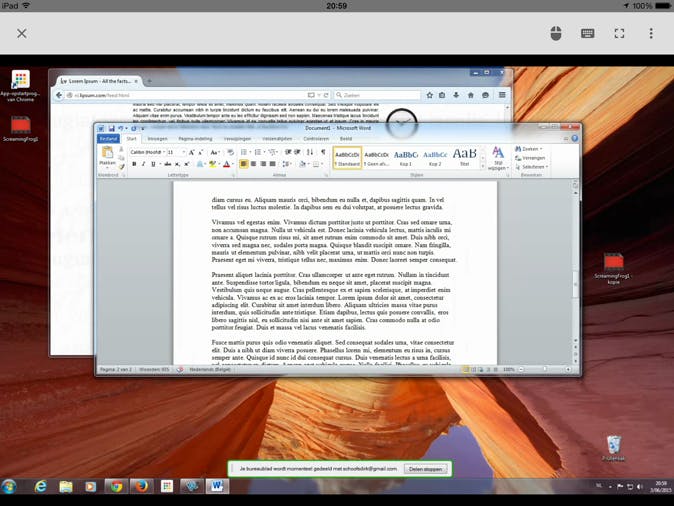This screenshot has height=506, width=674.
Task: Click Zoeken in the Bewerken group
Action: (528, 149)
